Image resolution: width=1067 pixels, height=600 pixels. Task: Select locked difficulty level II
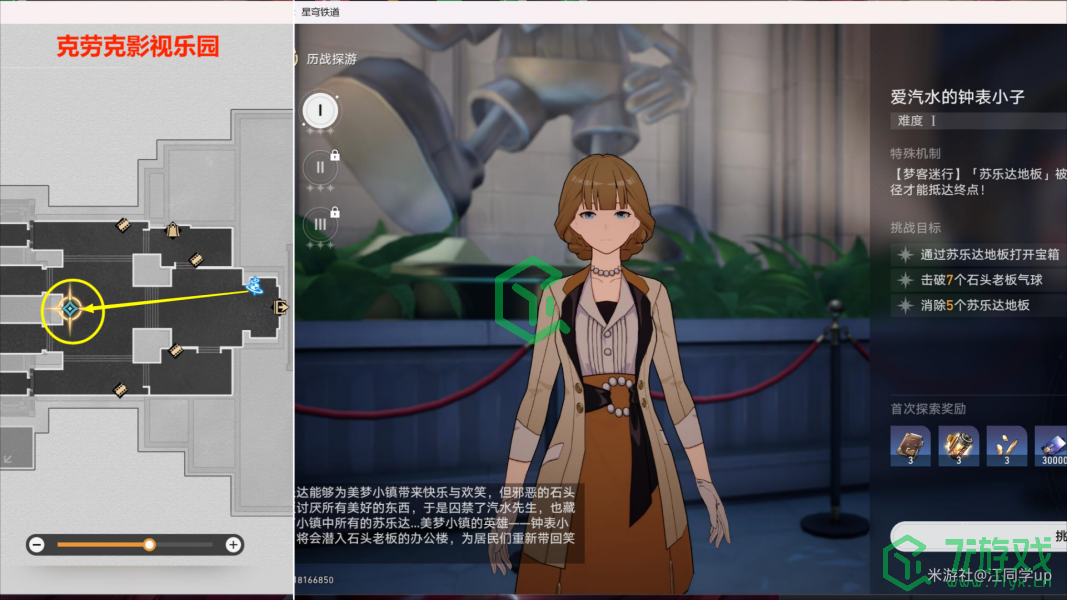click(x=321, y=167)
